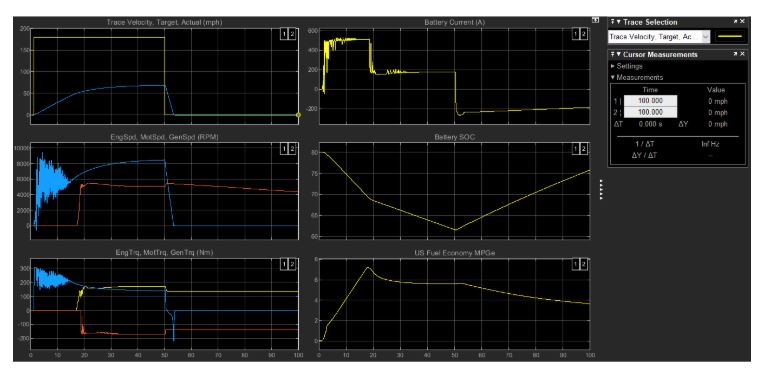The image size is (759, 374).
Task: Toggle cursor 2 in Trace Velocity plot
Action: point(292,33)
